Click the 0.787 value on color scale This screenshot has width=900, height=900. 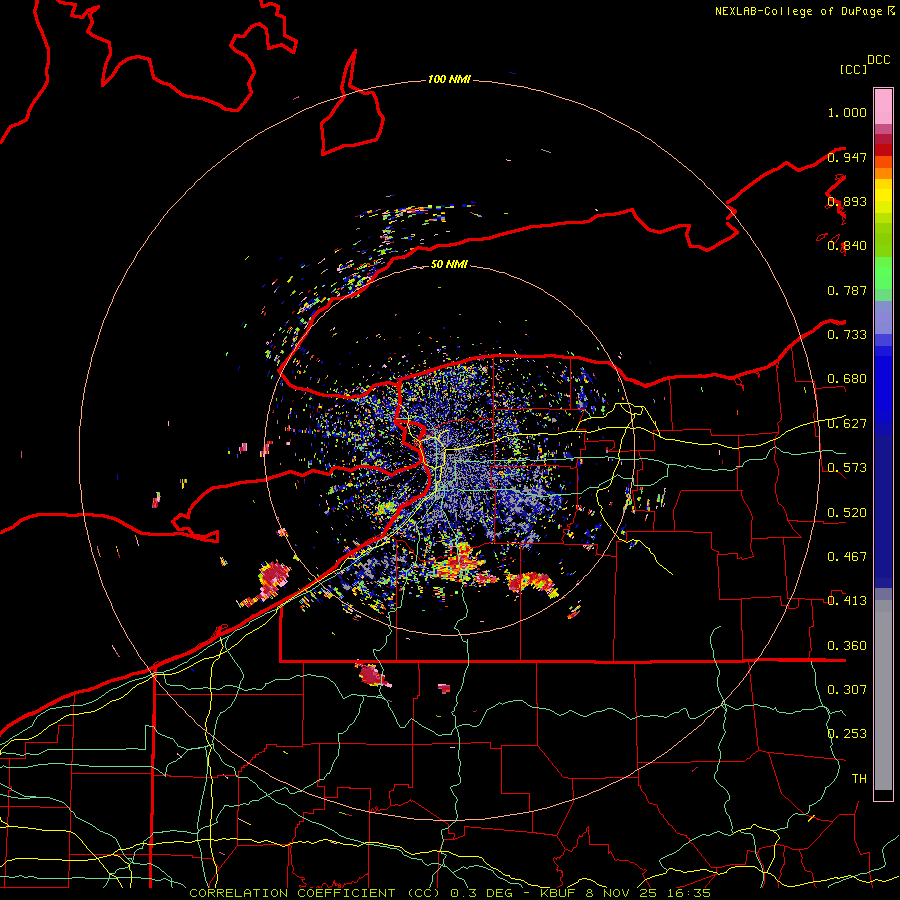(x=847, y=290)
